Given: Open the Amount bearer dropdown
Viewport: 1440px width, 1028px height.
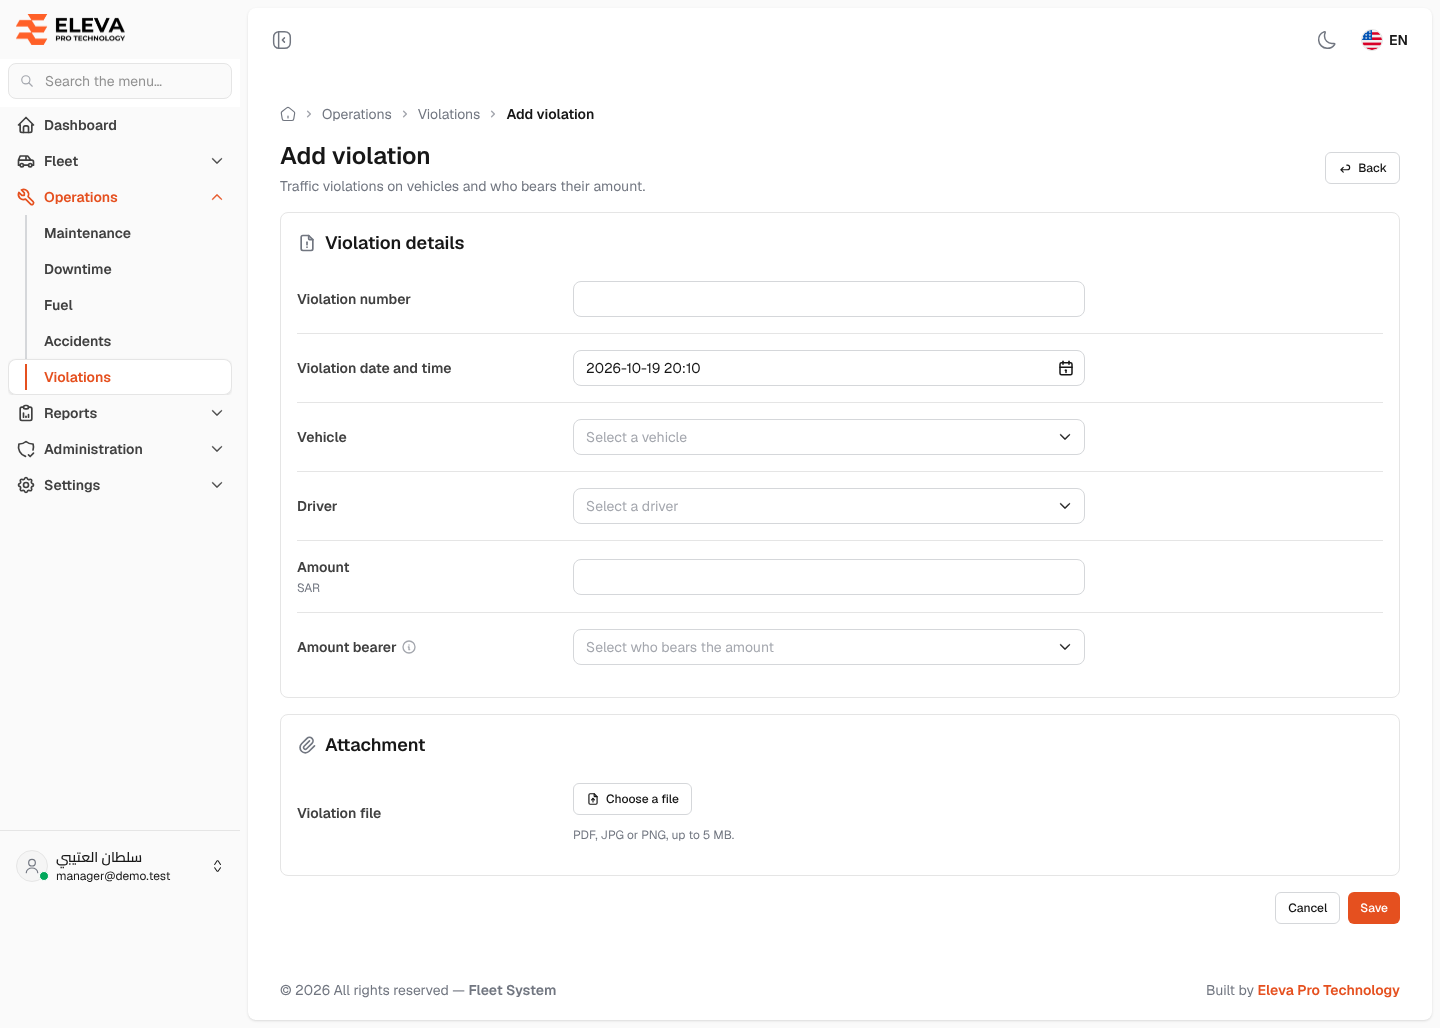Looking at the screenshot, I should tap(829, 647).
